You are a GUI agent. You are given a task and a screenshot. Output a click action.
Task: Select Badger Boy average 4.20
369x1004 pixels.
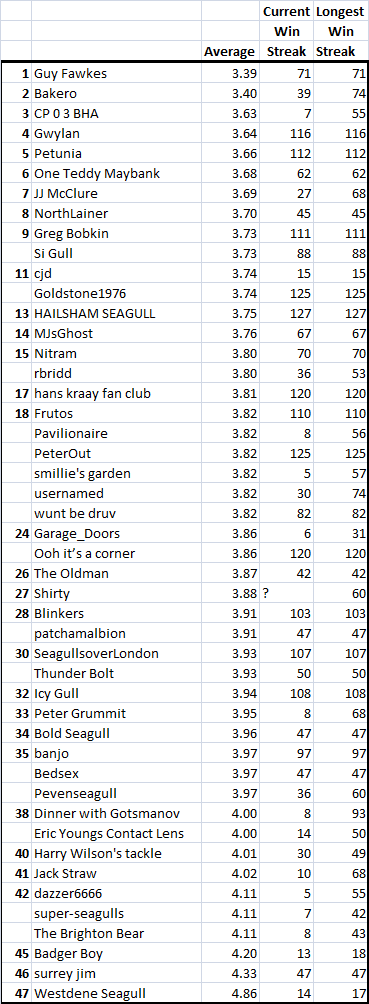[229, 953]
